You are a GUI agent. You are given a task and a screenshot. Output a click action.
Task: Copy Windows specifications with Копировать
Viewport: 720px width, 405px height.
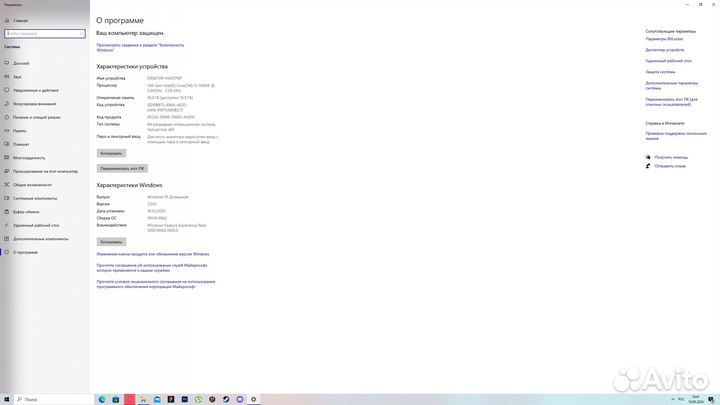tap(111, 242)
